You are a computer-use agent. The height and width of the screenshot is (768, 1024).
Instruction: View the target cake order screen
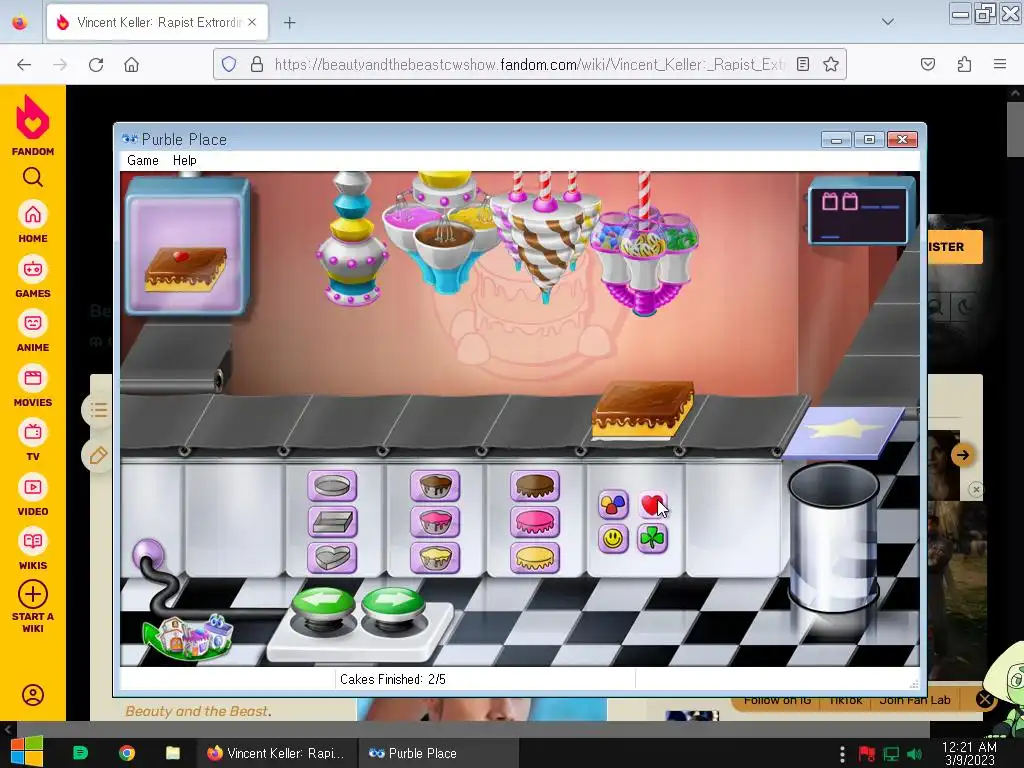(x=187, y=246)
